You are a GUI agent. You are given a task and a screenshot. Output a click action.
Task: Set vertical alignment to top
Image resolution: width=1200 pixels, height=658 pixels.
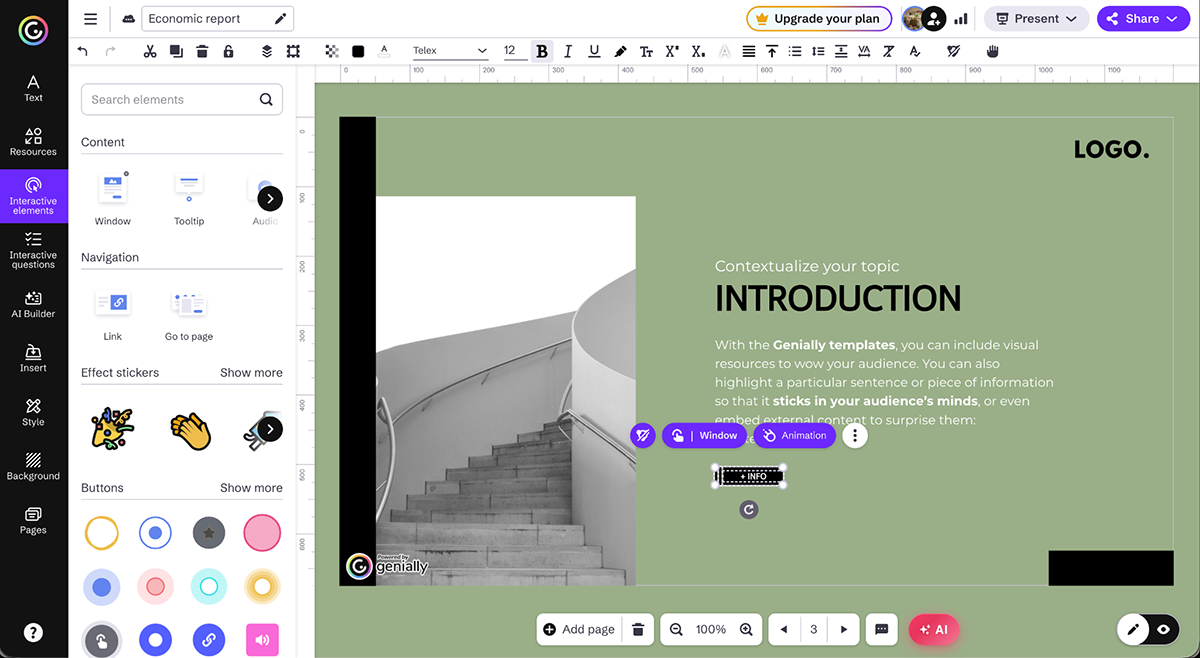[x=772, y=51]
